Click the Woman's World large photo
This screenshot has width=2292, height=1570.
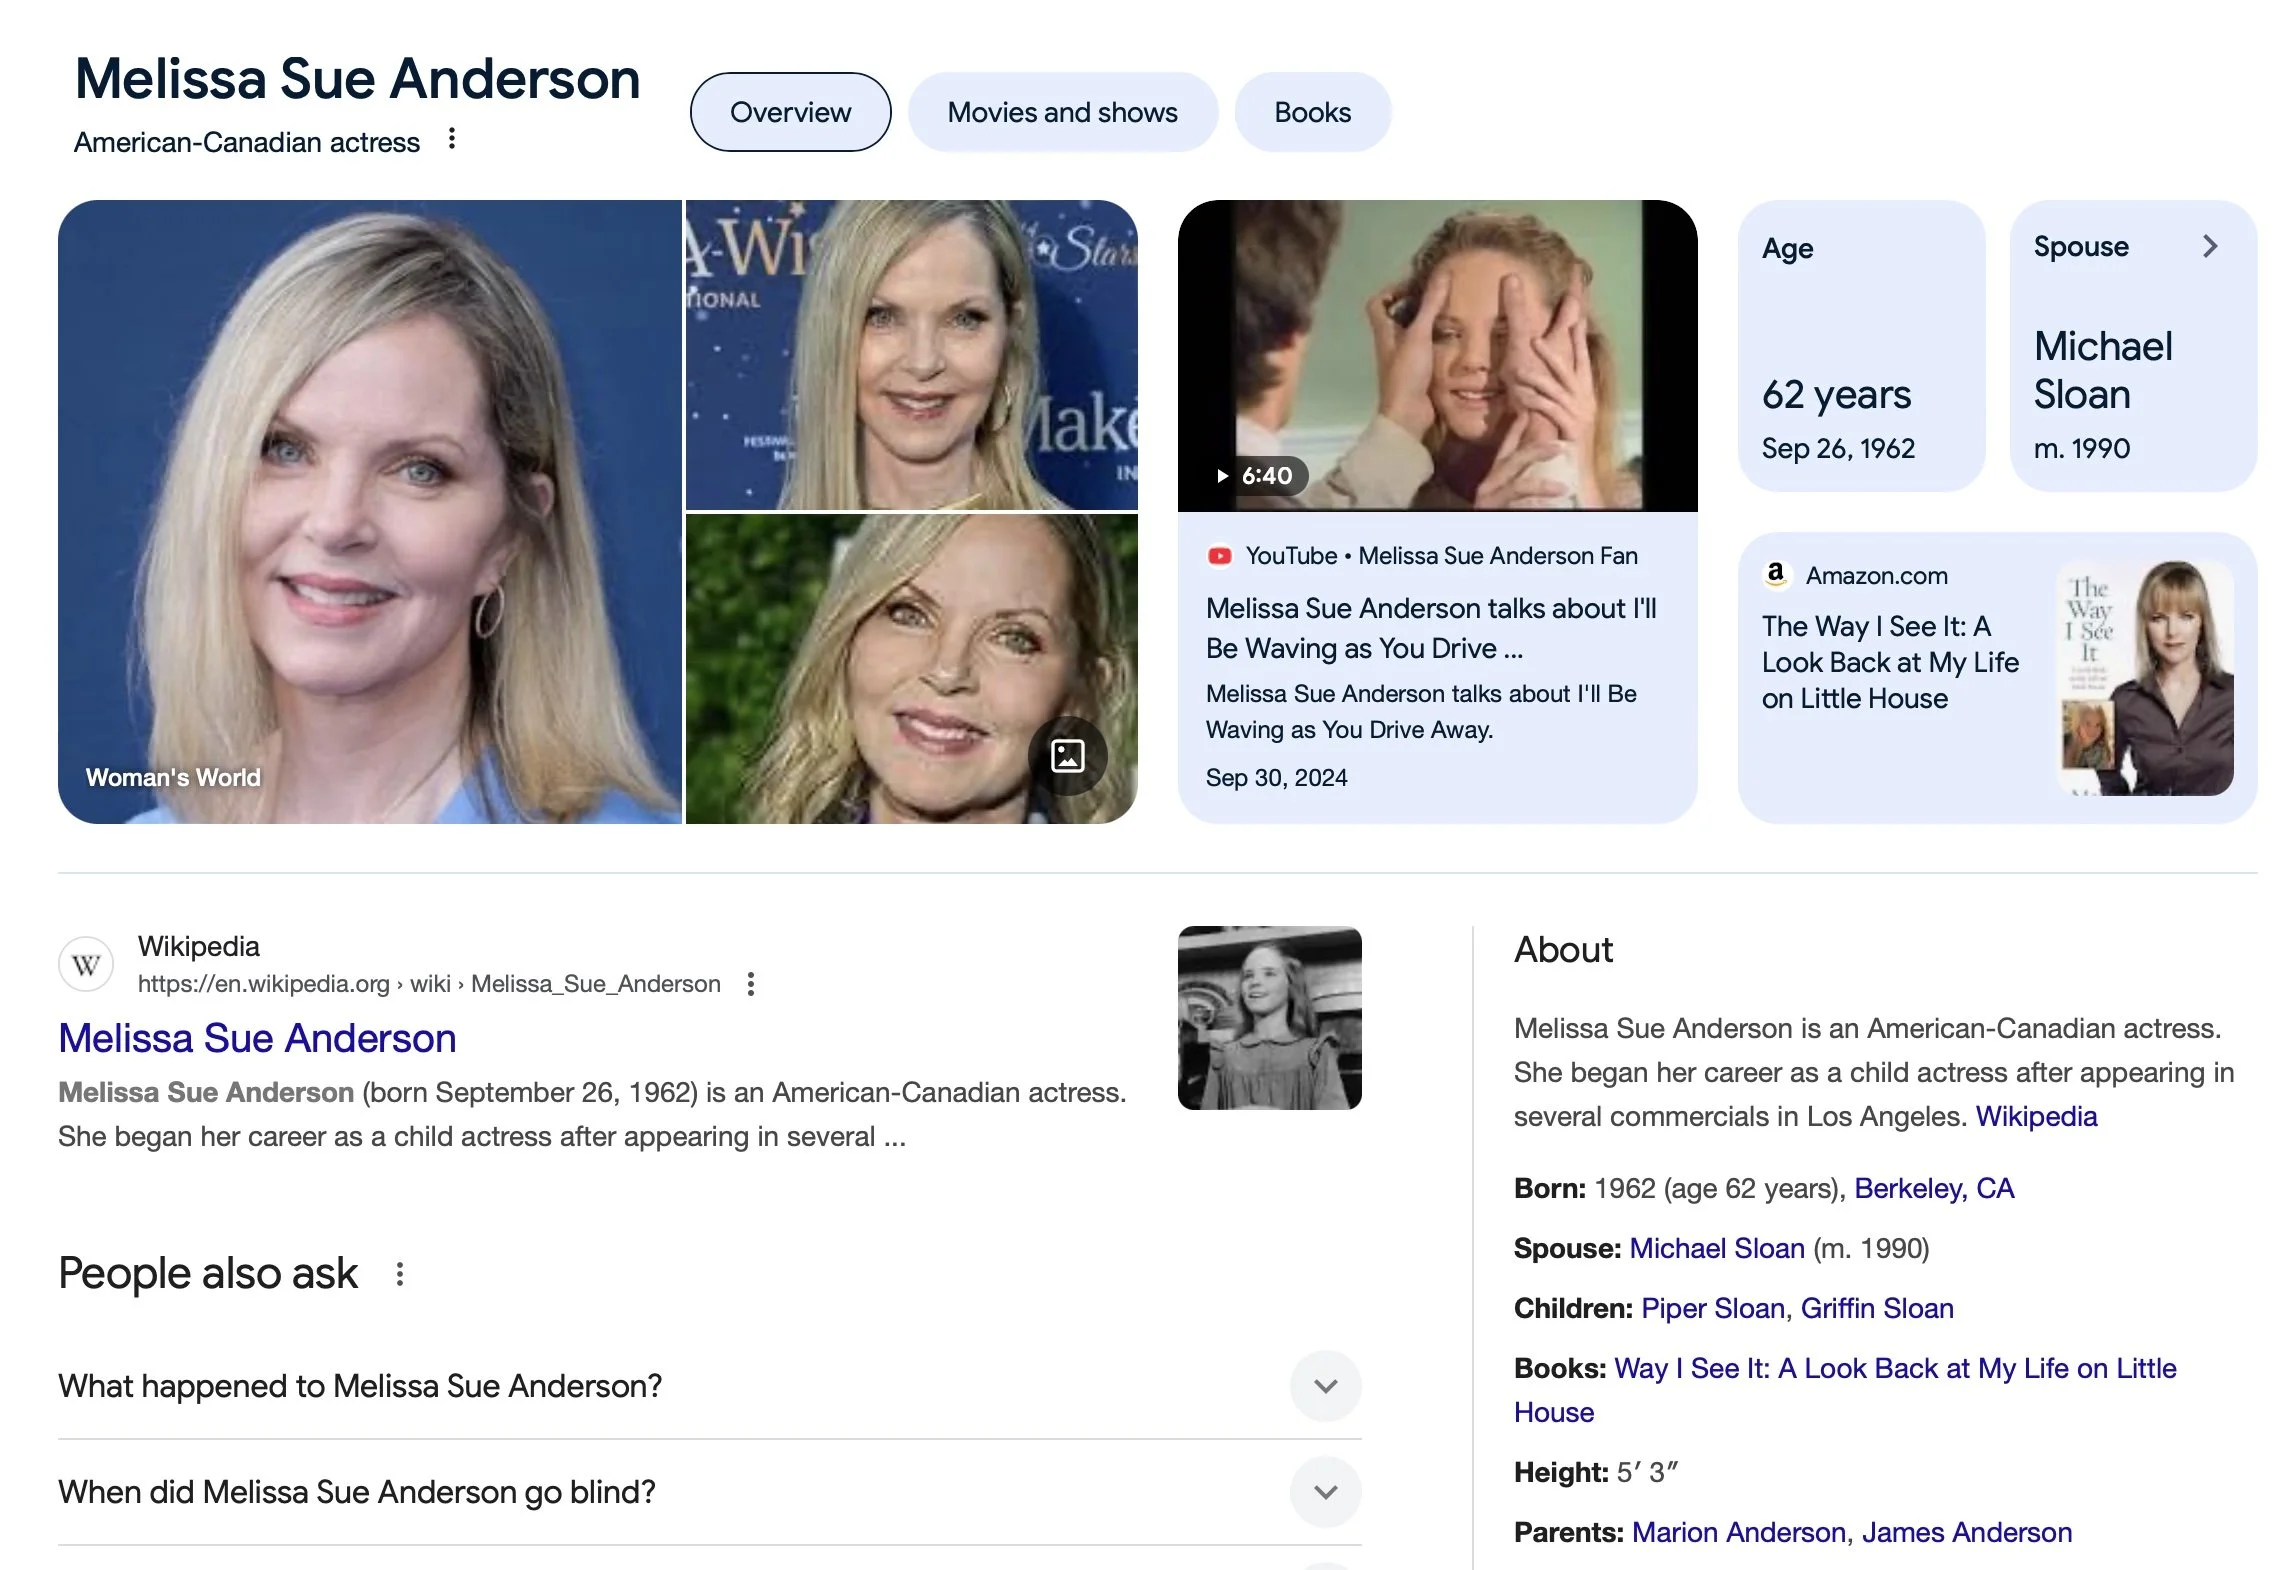coord(369,512)
